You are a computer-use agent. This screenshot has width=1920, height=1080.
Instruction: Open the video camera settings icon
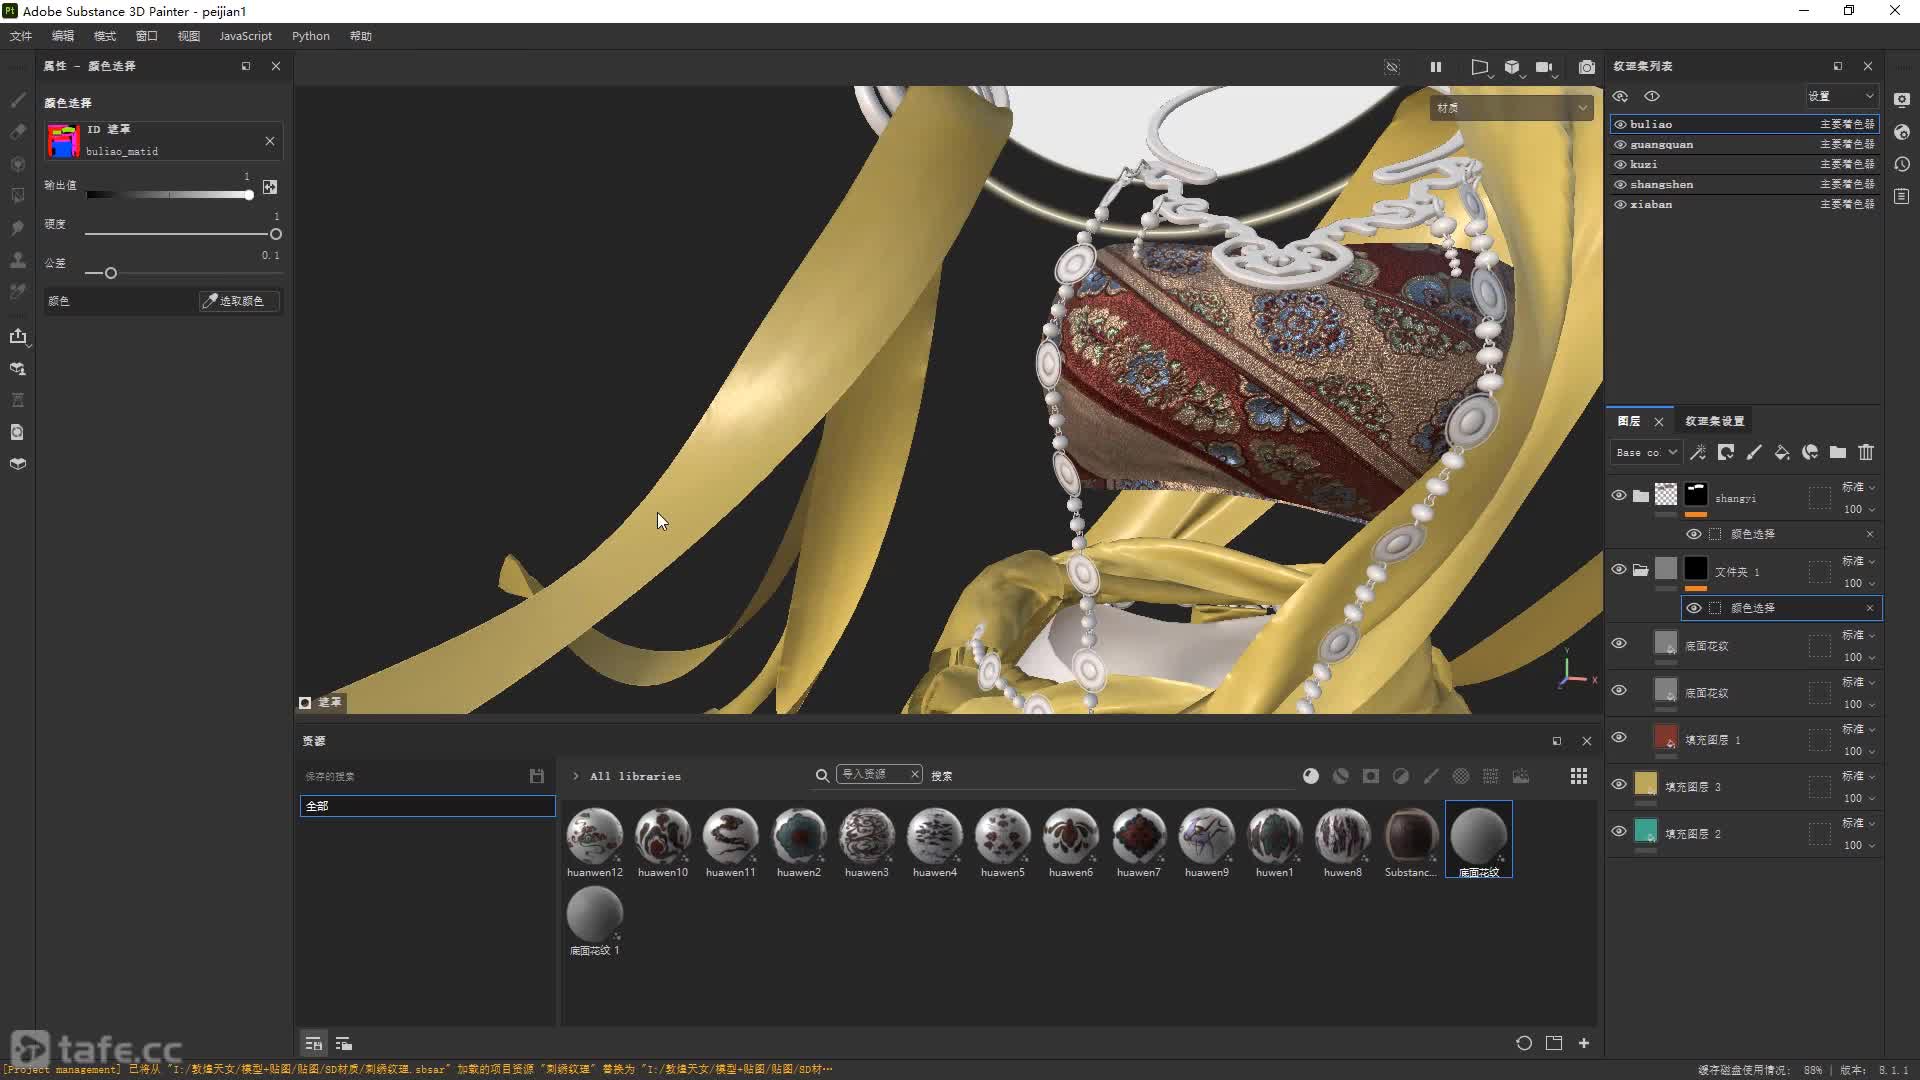[x=1545, y=67]
